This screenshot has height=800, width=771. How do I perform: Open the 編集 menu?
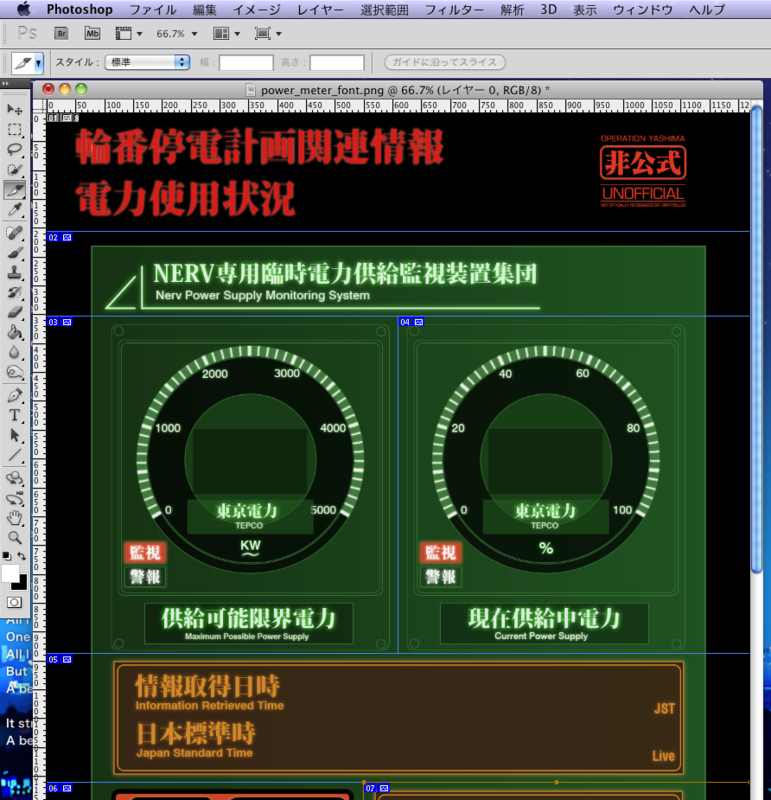[205, 9]
